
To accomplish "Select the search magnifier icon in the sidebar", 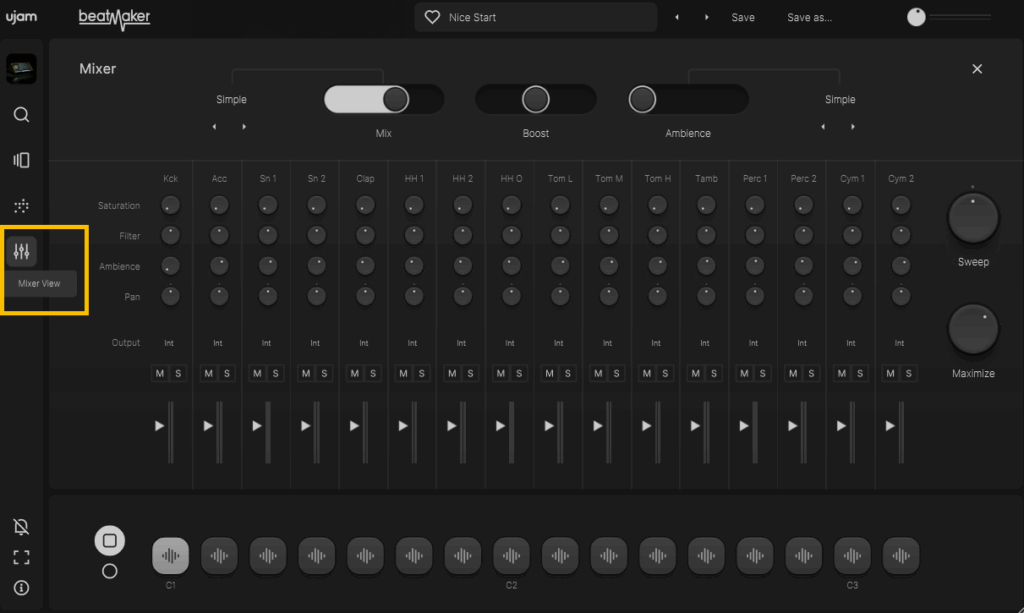I will tap(21, 114).
